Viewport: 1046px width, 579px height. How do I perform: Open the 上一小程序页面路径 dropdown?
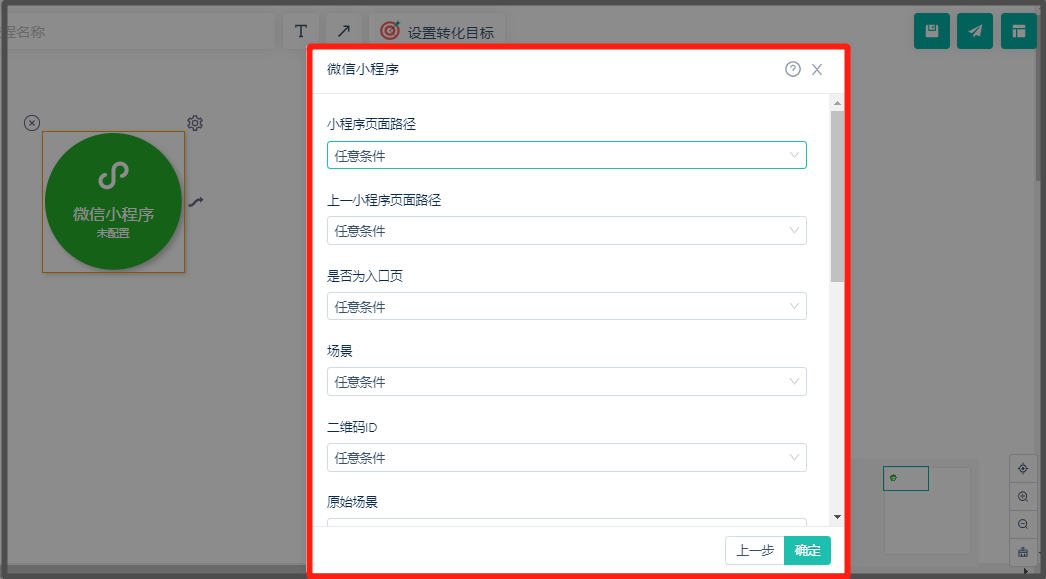coord(566,231)
